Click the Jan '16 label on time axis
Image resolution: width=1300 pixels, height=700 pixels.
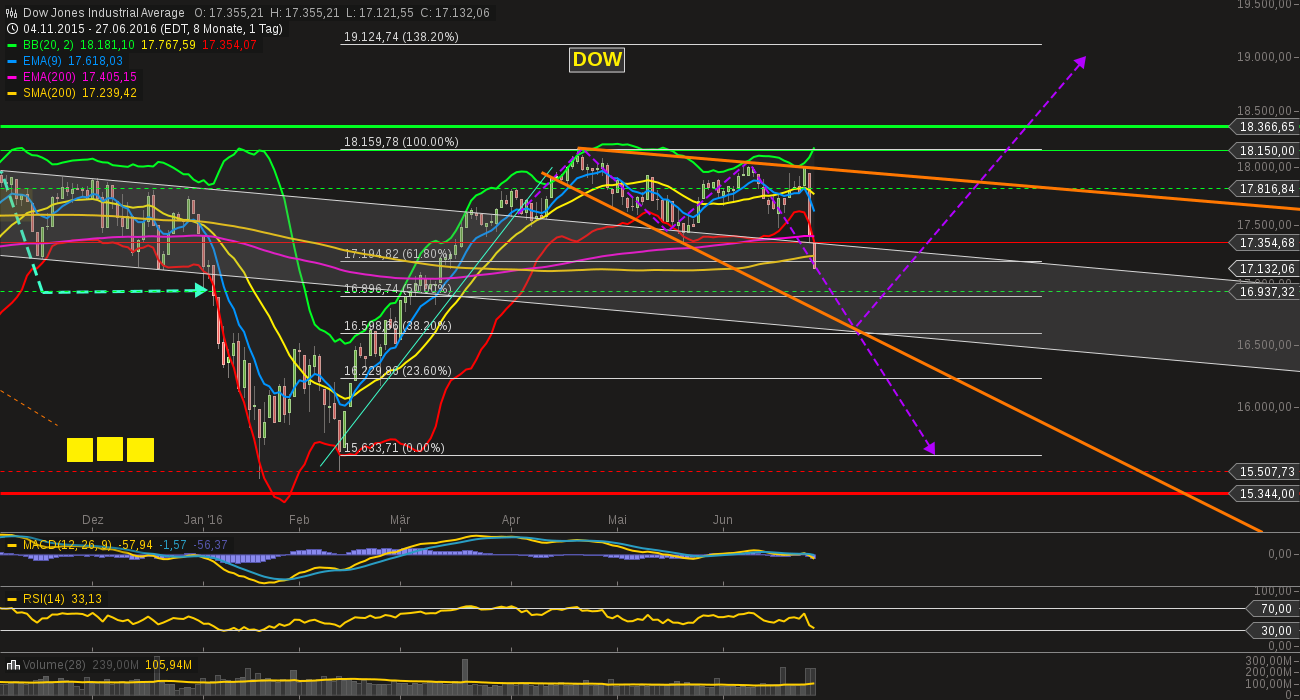click(x=203, y=520)
